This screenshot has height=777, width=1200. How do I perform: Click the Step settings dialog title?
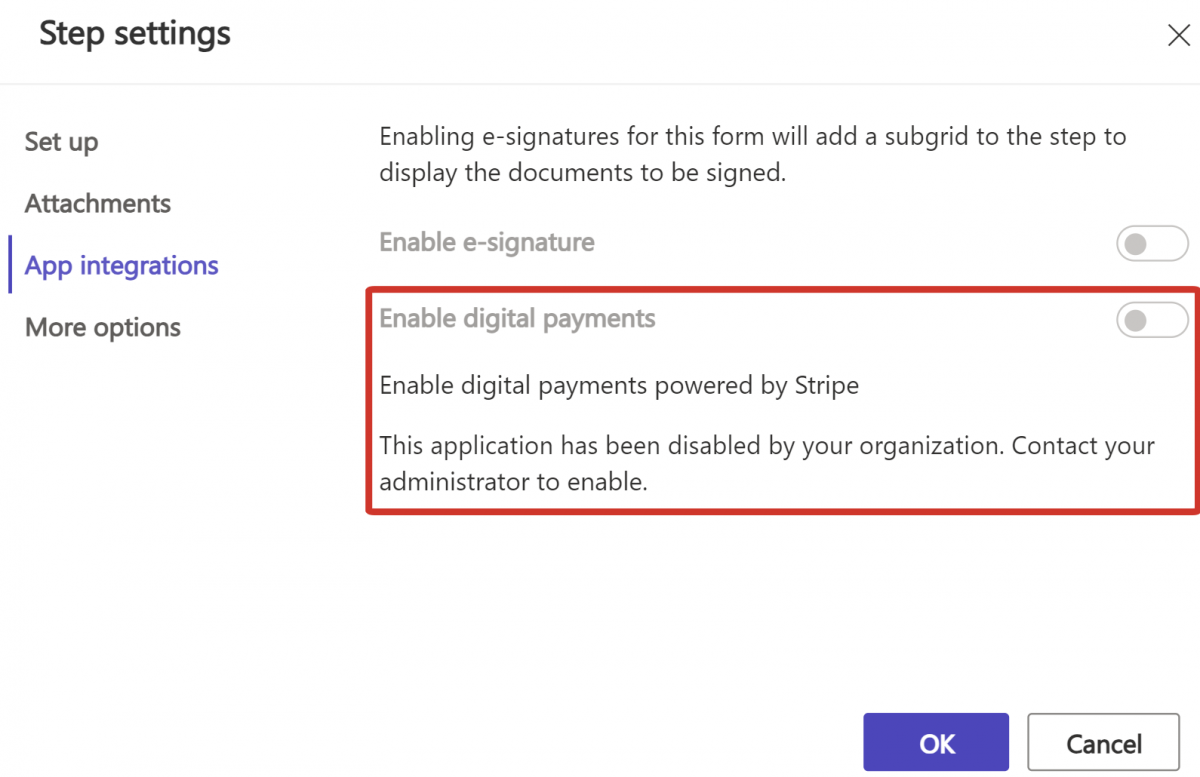134,33
